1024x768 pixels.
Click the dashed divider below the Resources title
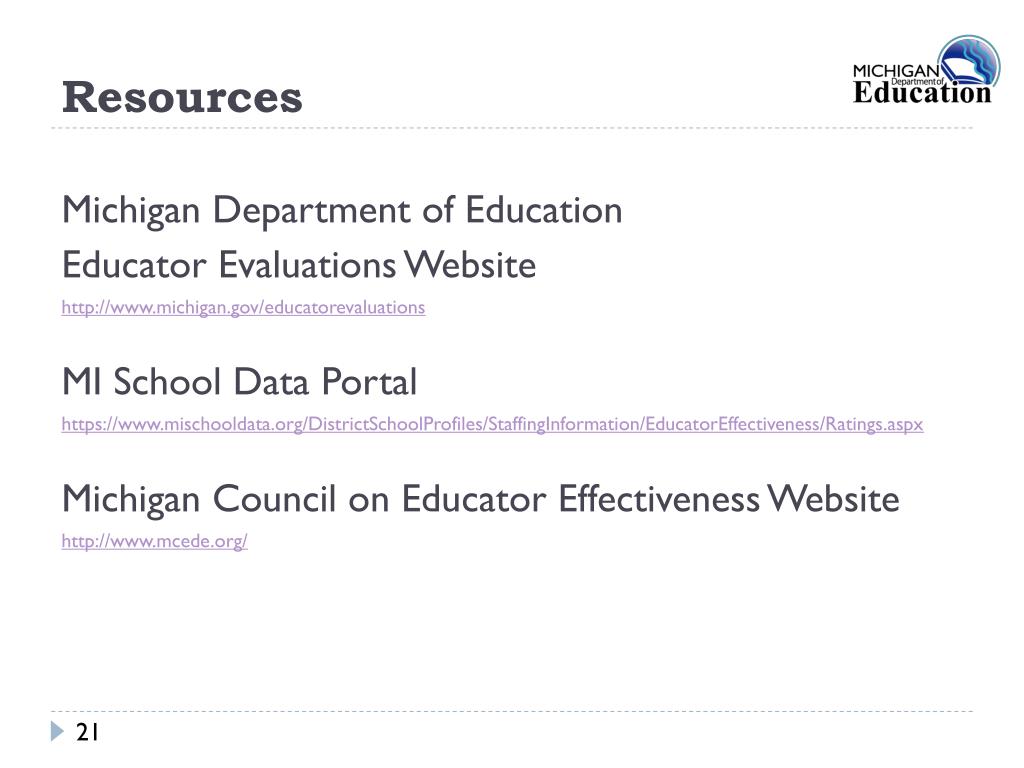click(x=512, y=128)
